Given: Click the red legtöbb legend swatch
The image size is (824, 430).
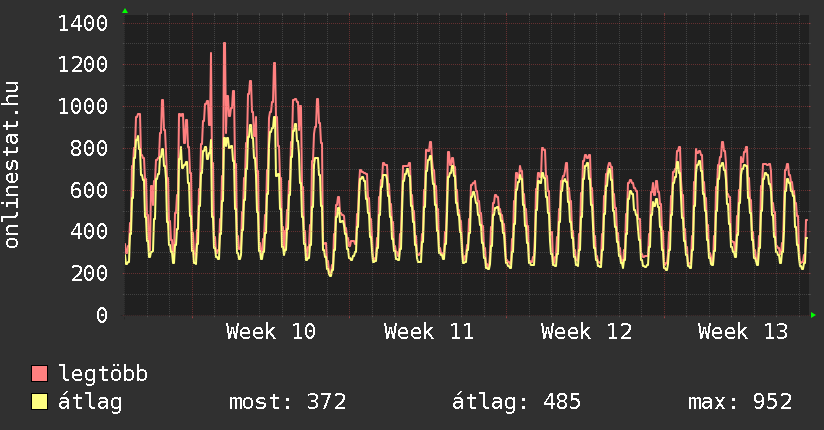Looking at the screenshot, I should 40,375.
